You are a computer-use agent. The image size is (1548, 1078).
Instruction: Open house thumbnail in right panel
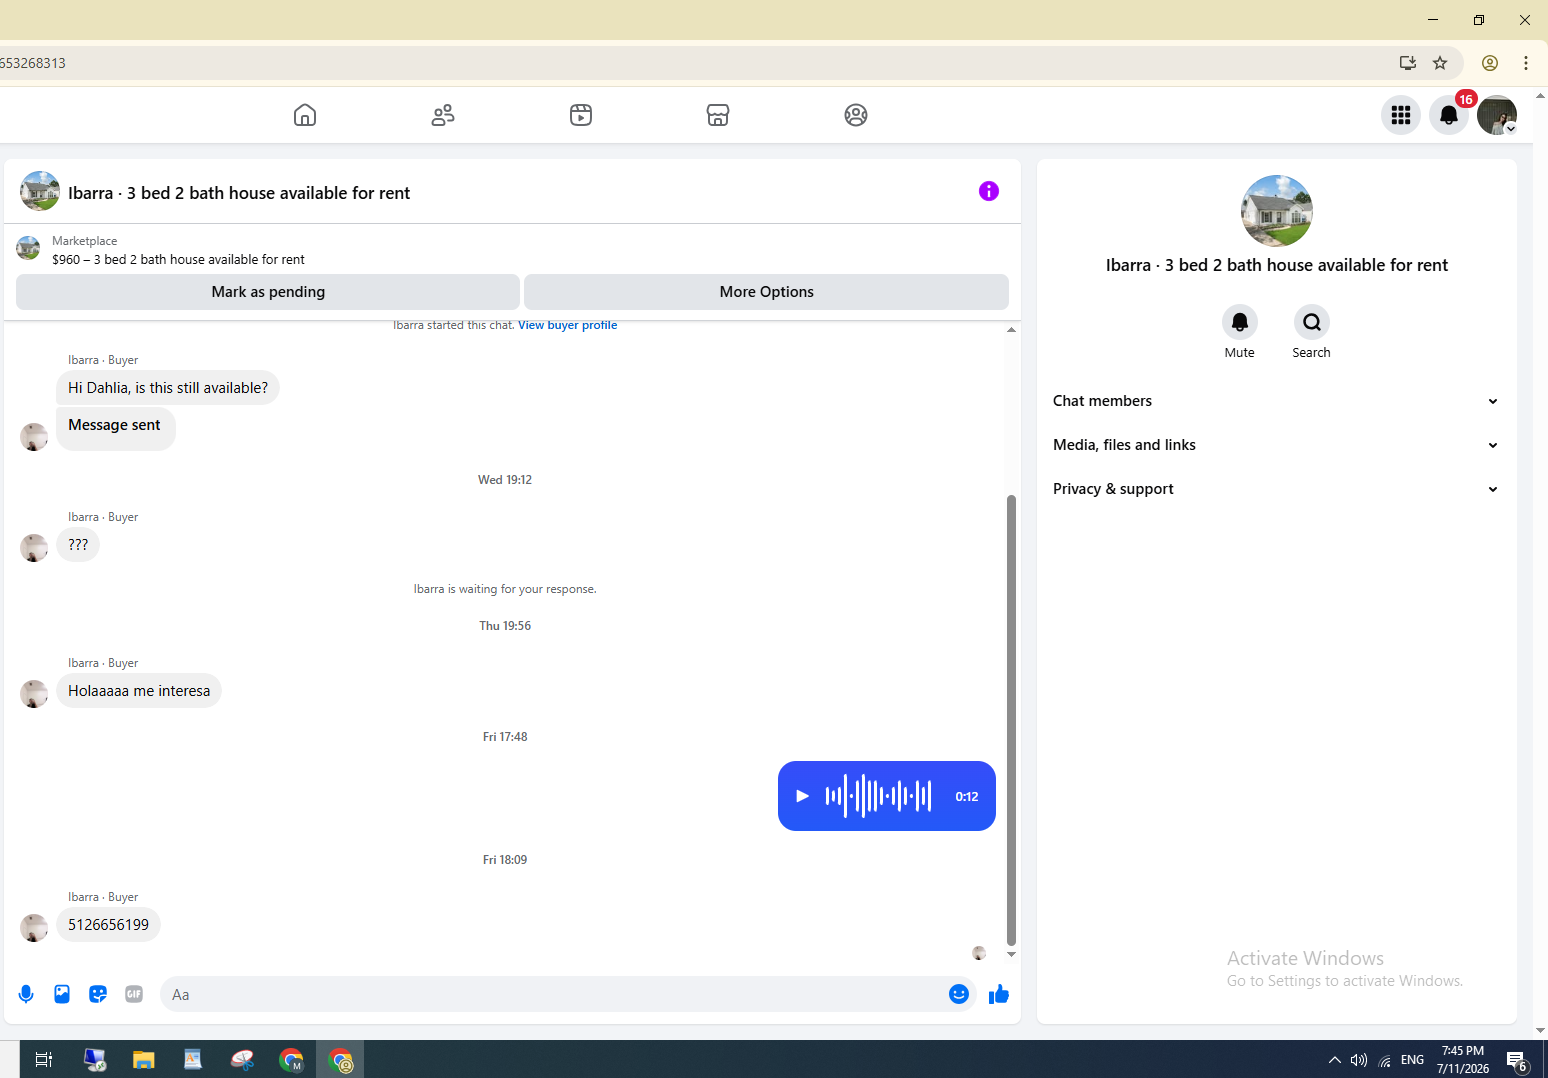click(x=1277, y=211)
